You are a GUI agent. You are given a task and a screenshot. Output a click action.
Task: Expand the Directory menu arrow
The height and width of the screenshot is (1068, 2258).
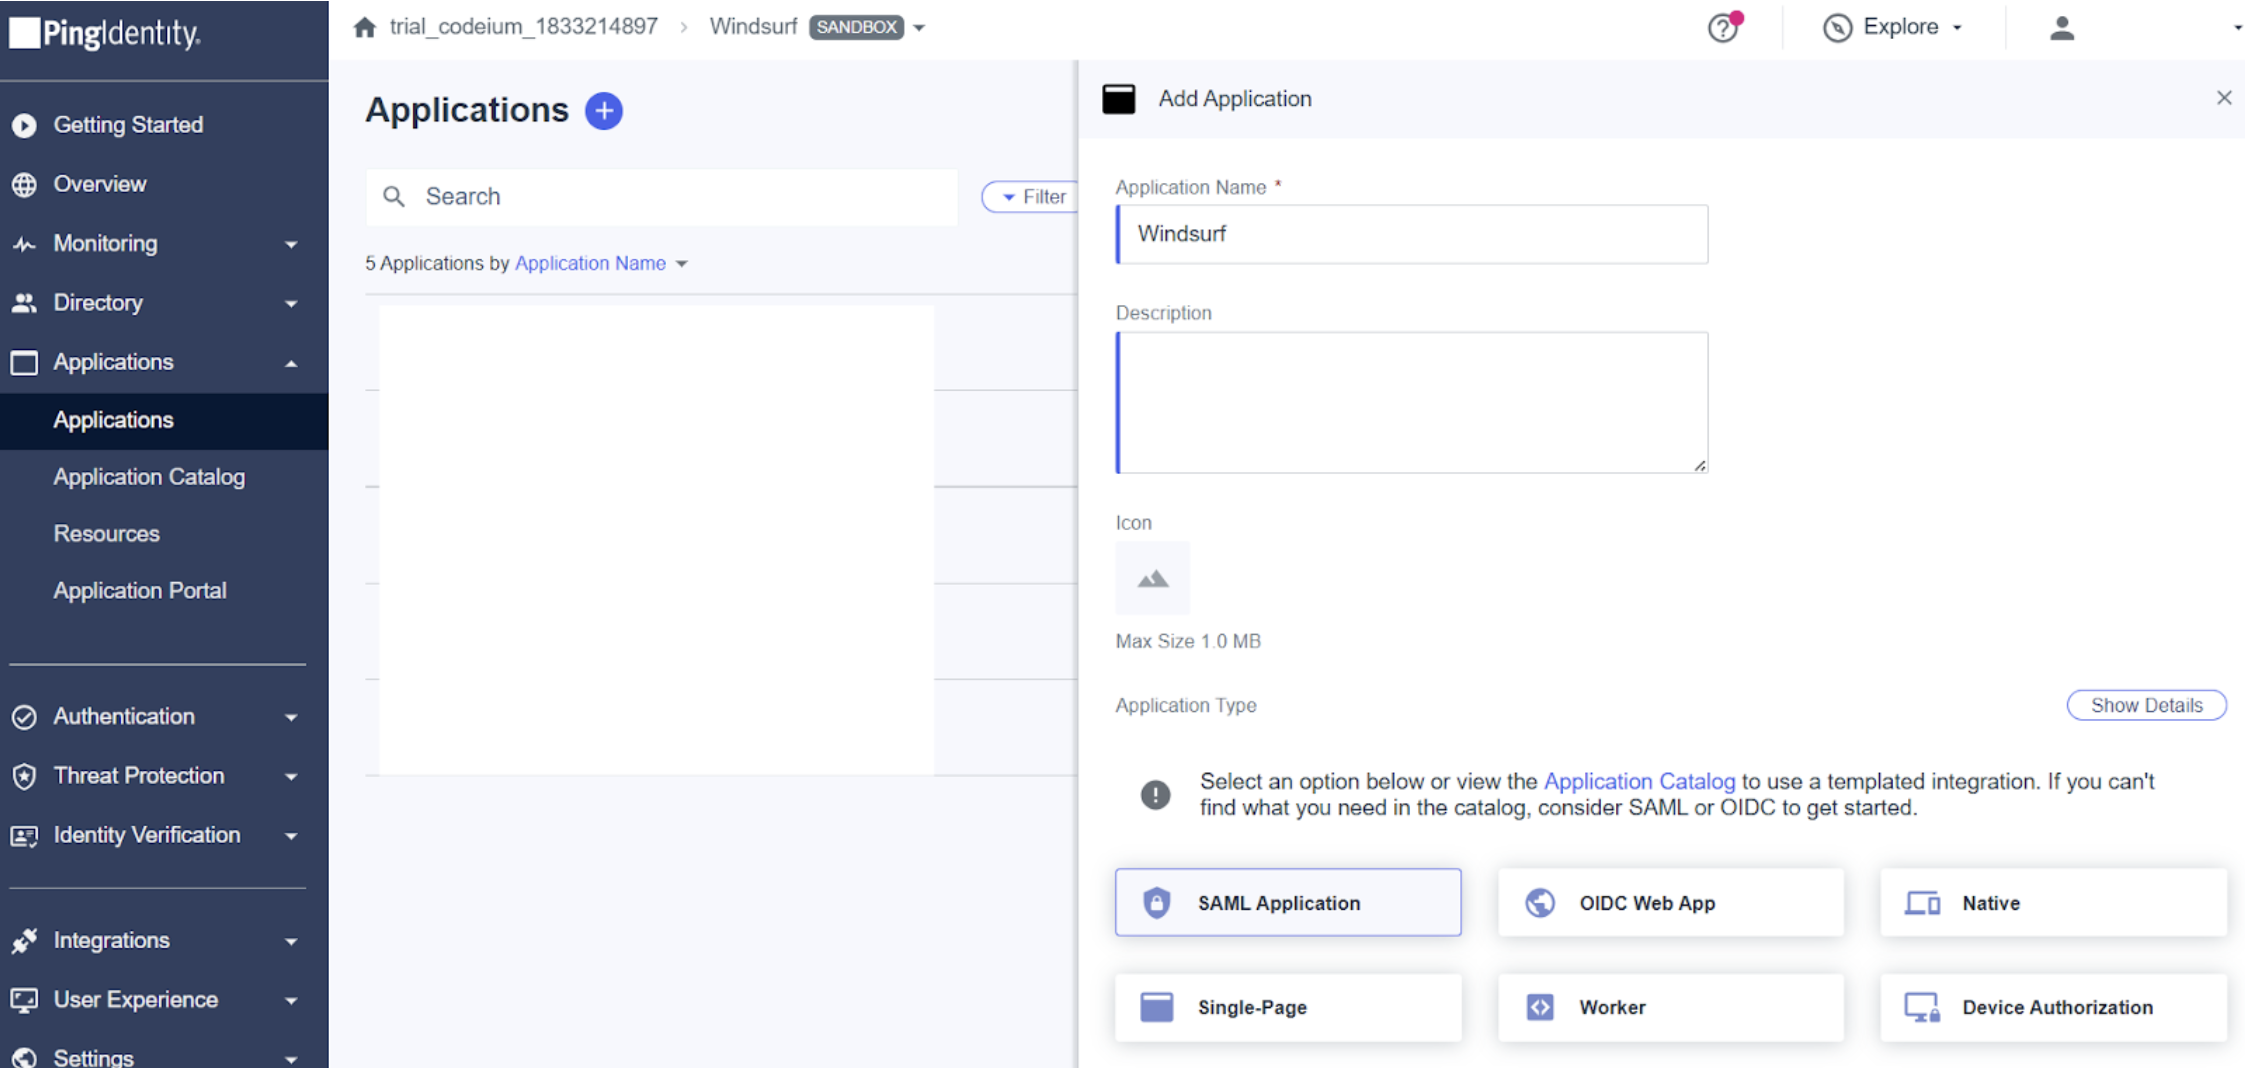[x=291, y=303]
